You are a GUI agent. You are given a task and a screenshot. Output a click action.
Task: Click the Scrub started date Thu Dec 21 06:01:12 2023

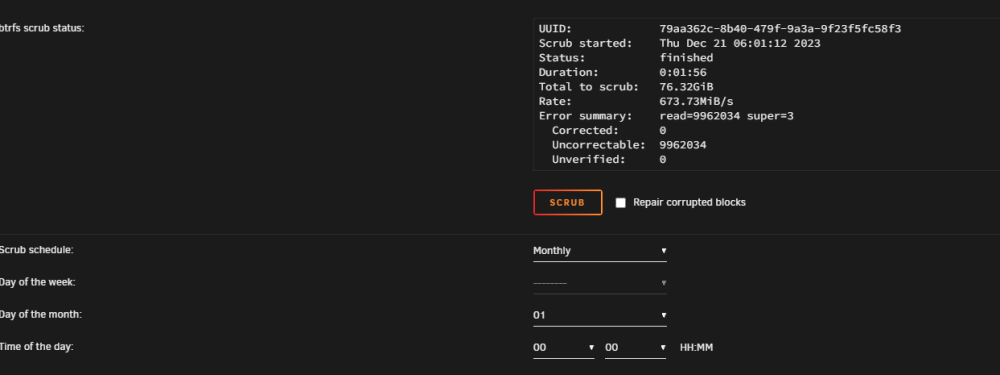(x=740, y=43)
